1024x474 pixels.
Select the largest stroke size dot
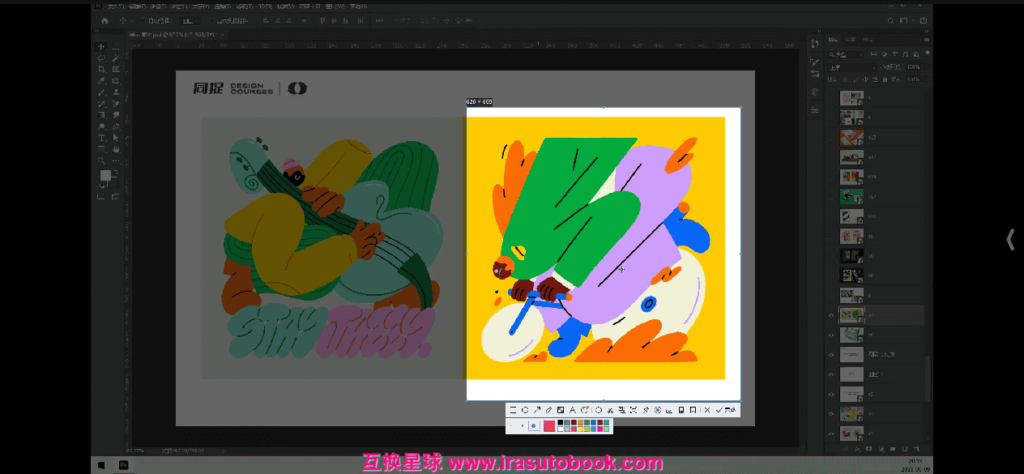(534, 426)
